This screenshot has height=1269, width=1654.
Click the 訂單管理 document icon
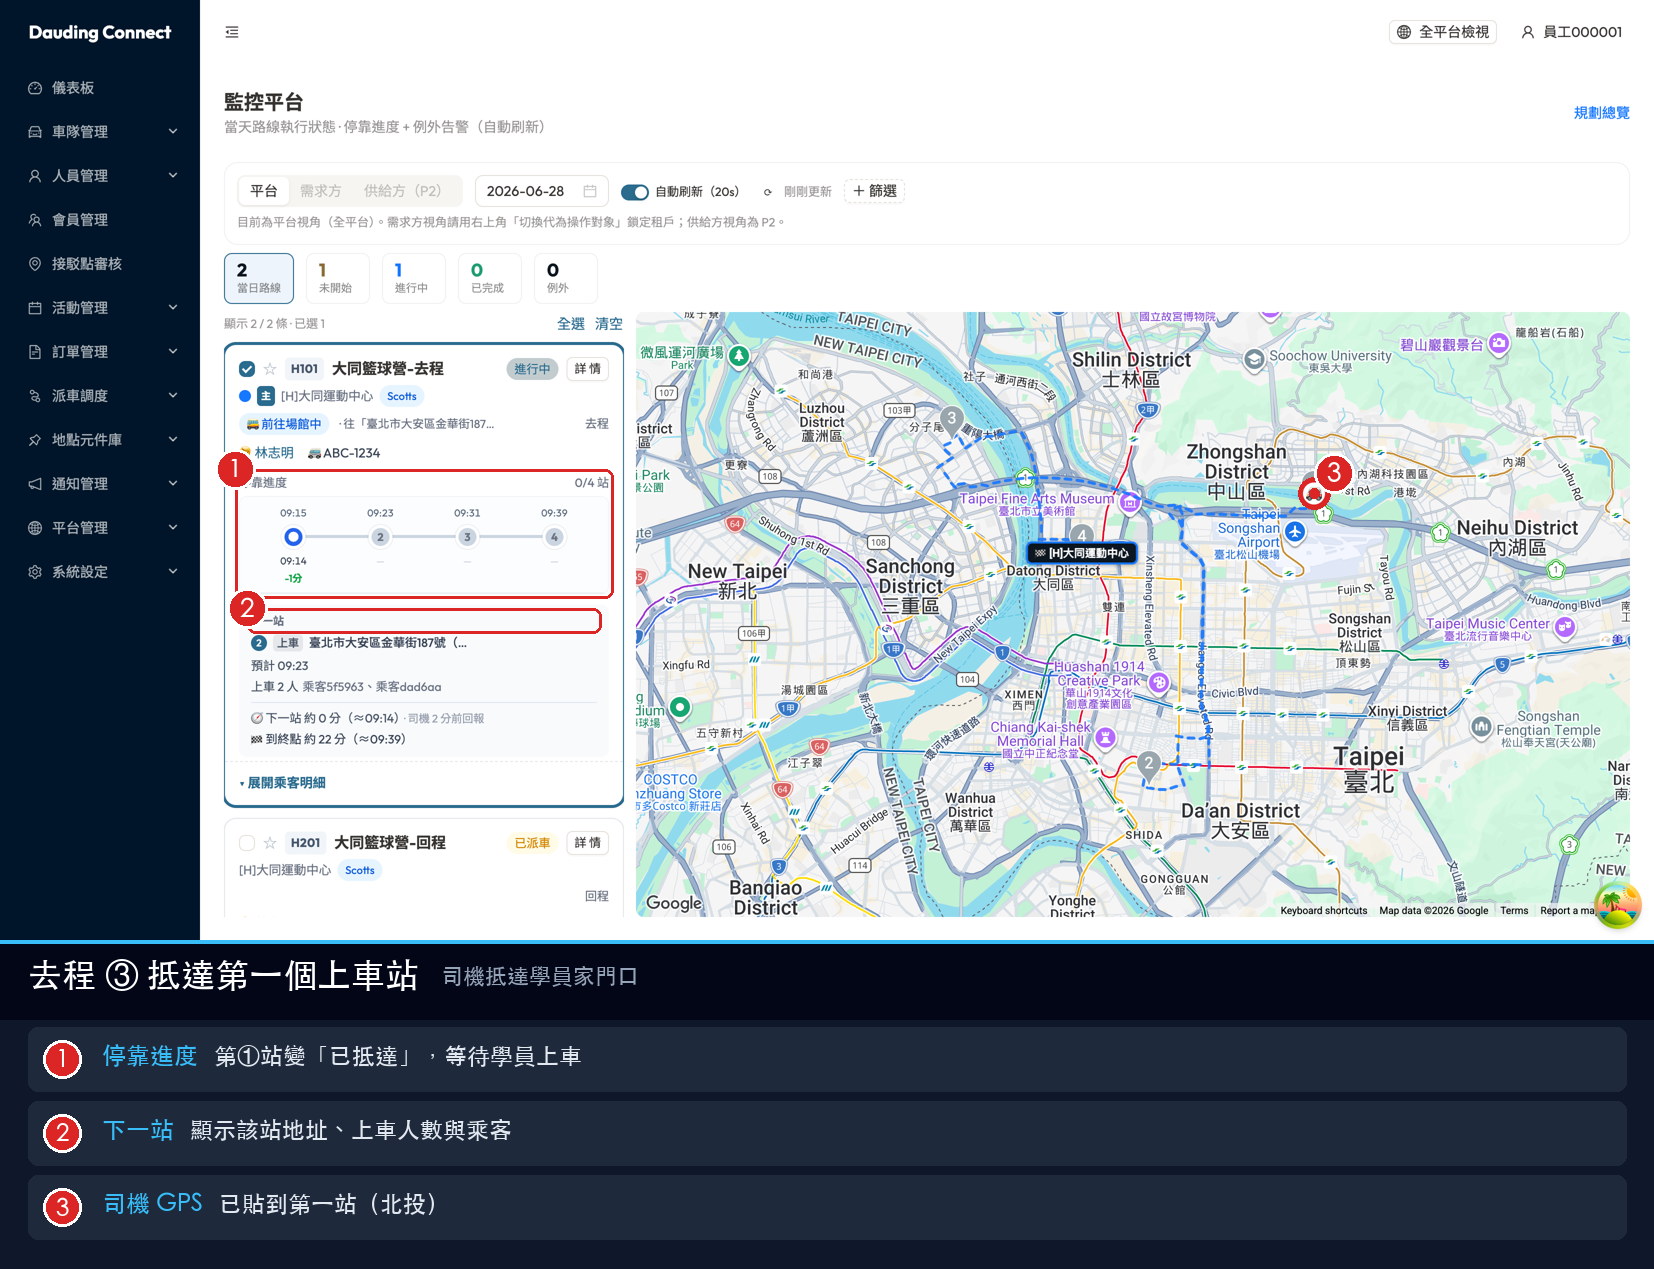point(35,352)
